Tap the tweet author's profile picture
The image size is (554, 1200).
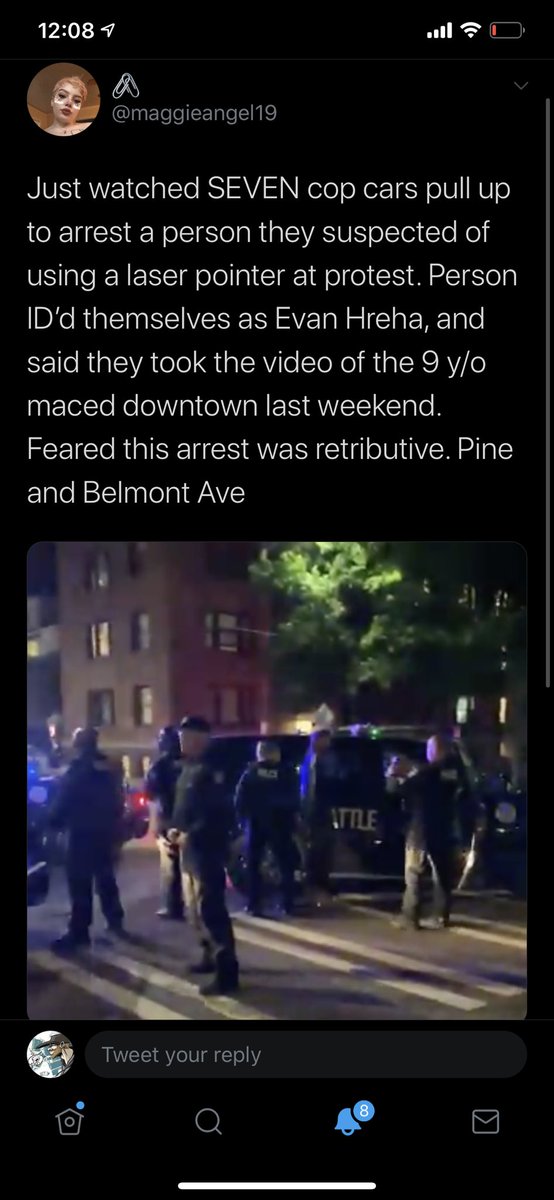[64, 100]
